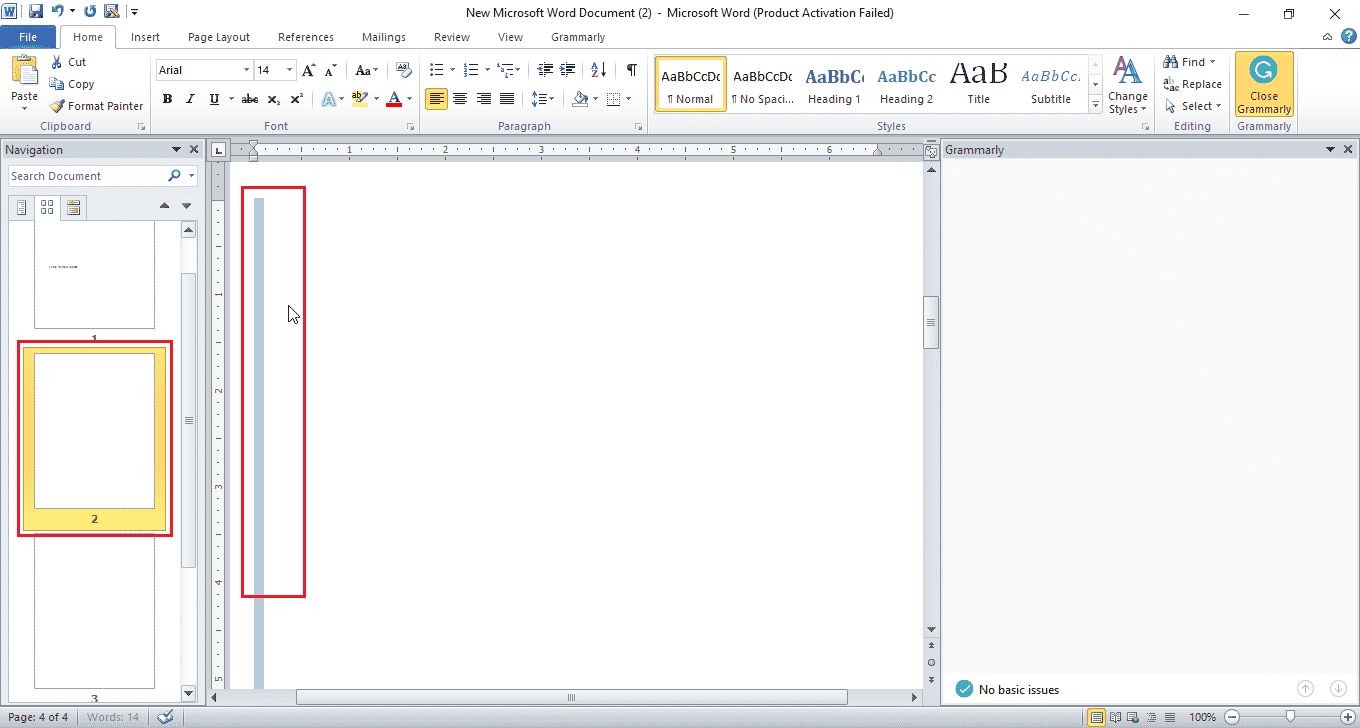This screenshot has height=728, width=1360.
Task: Click the Cut scissors icon
Action: [56, 62]
